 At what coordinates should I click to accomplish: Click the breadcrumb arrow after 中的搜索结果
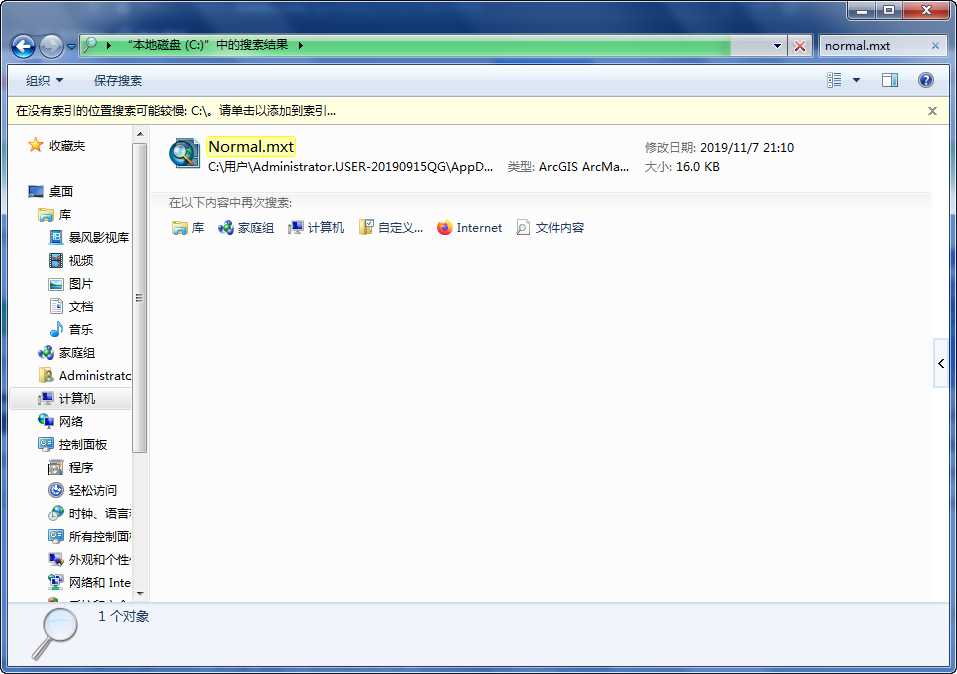point(300,45)
